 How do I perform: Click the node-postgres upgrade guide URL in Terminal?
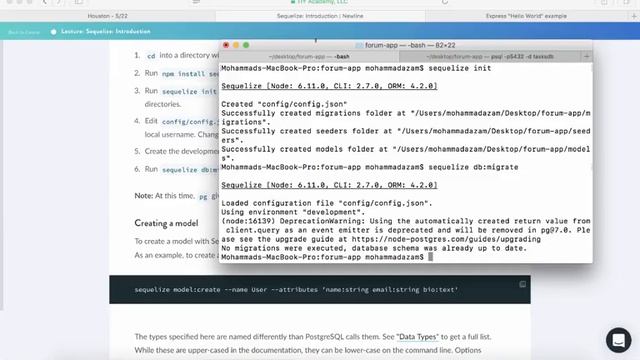tap(446, 239)
